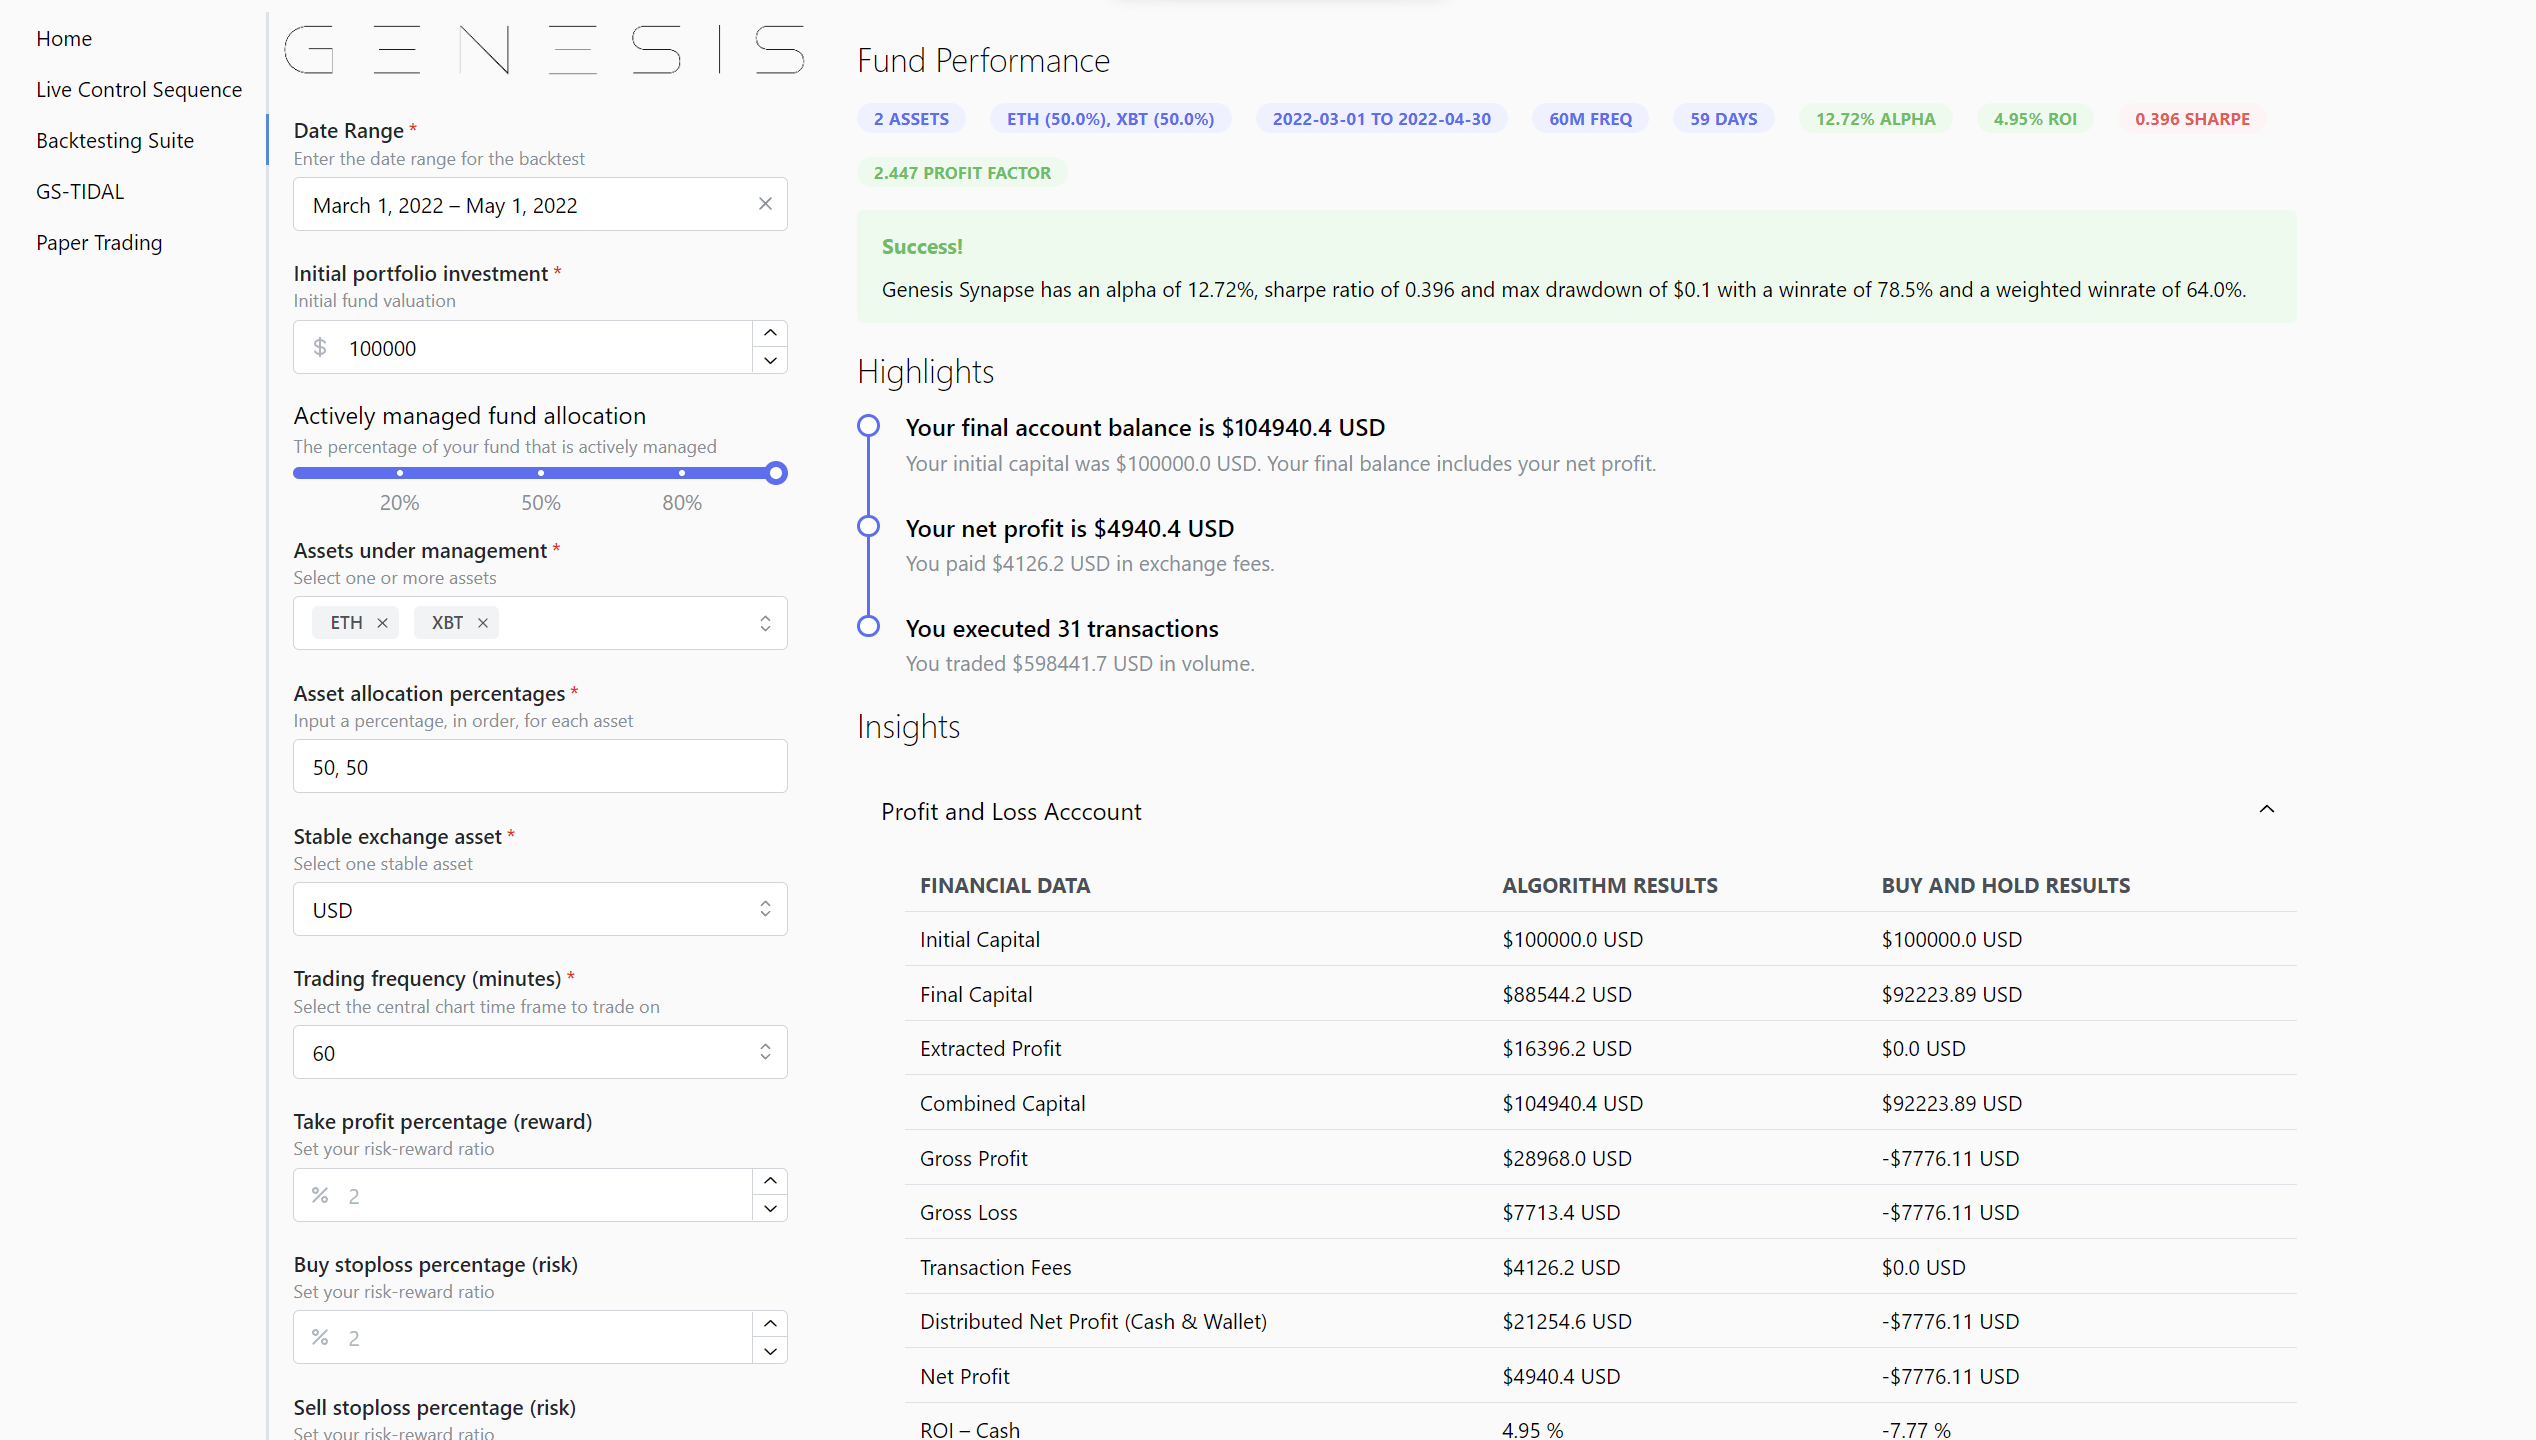Open the assets under management dropdown
The width and height of the screenshot is (2536, 1440).
(765, 623)
